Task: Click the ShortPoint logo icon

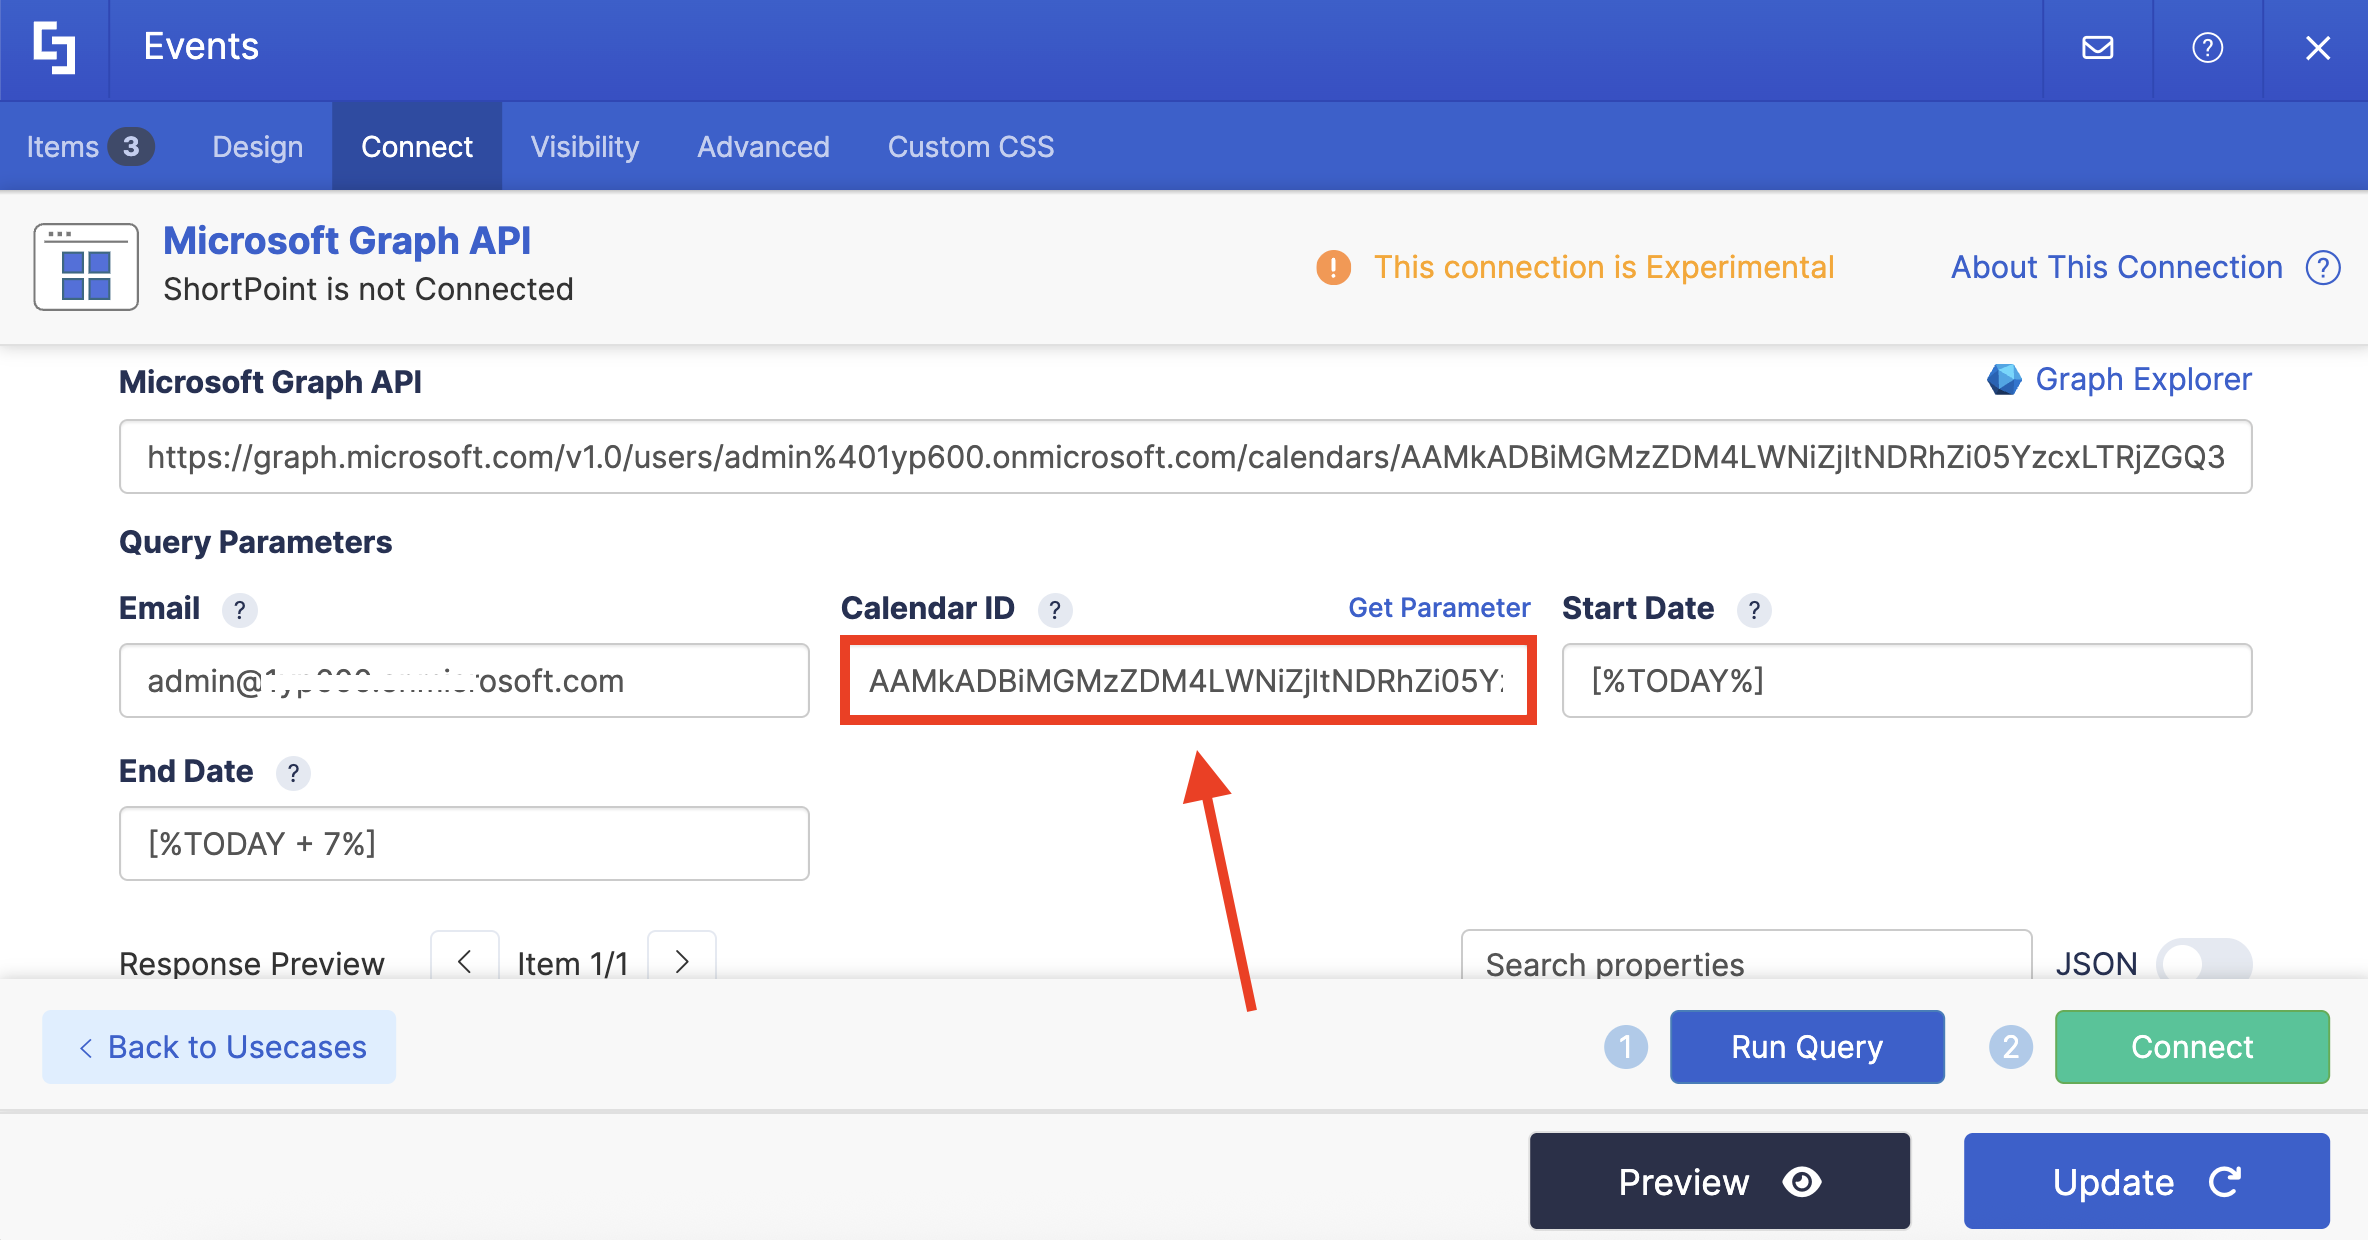Action: (x=54, y=48)
